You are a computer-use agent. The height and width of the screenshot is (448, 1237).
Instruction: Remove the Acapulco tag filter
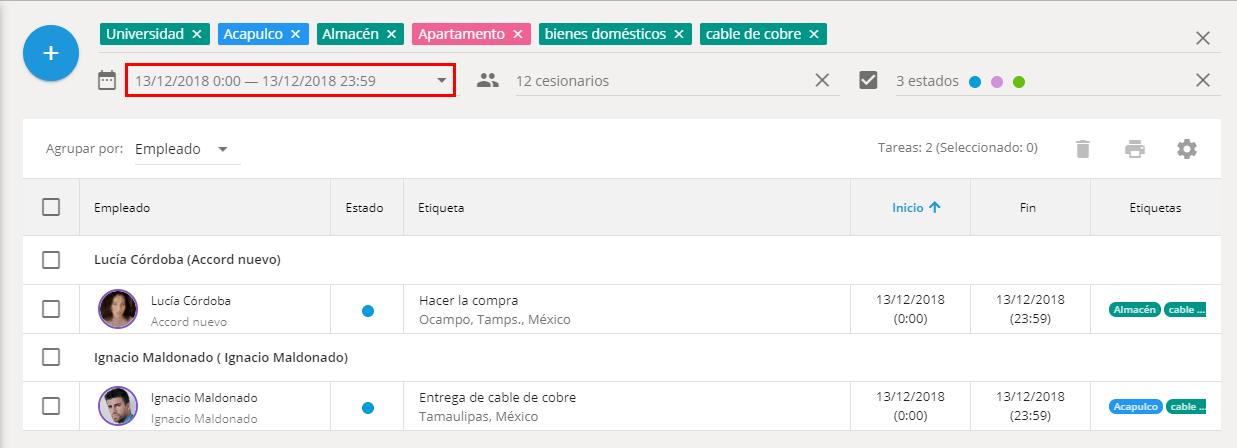point(295,34)
